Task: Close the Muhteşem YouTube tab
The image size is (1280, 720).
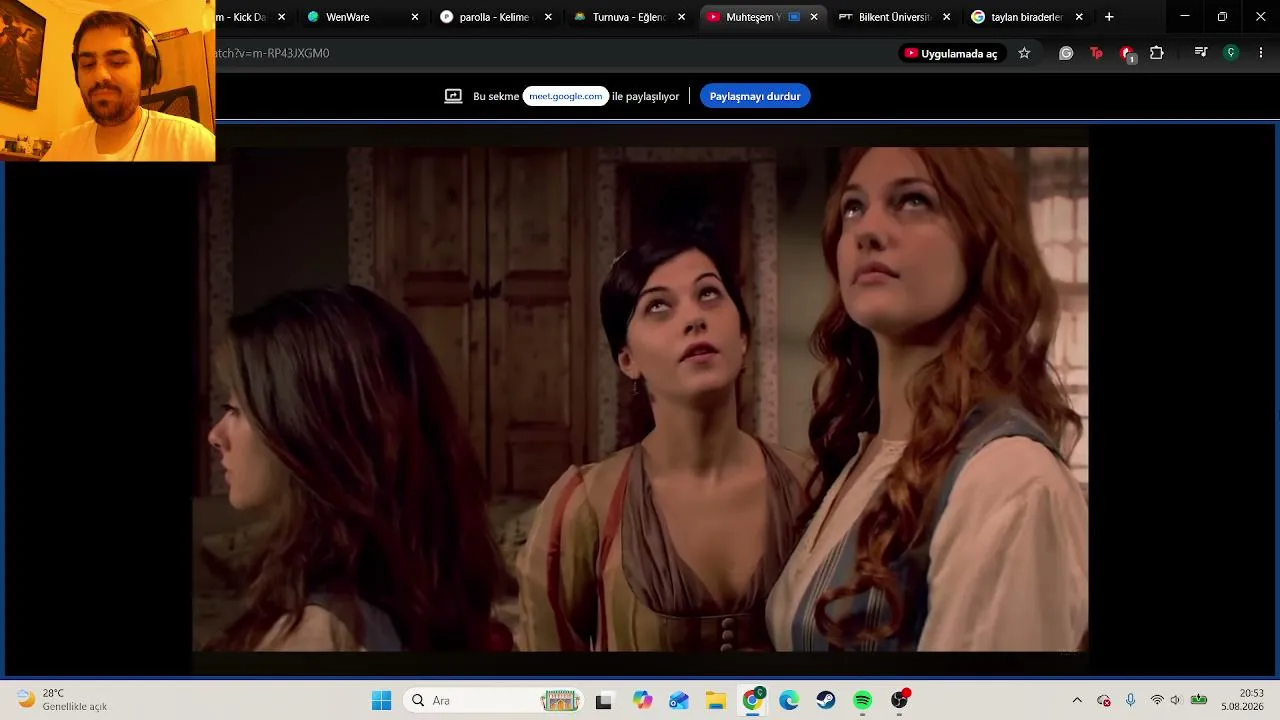Action: click(814, 17)
